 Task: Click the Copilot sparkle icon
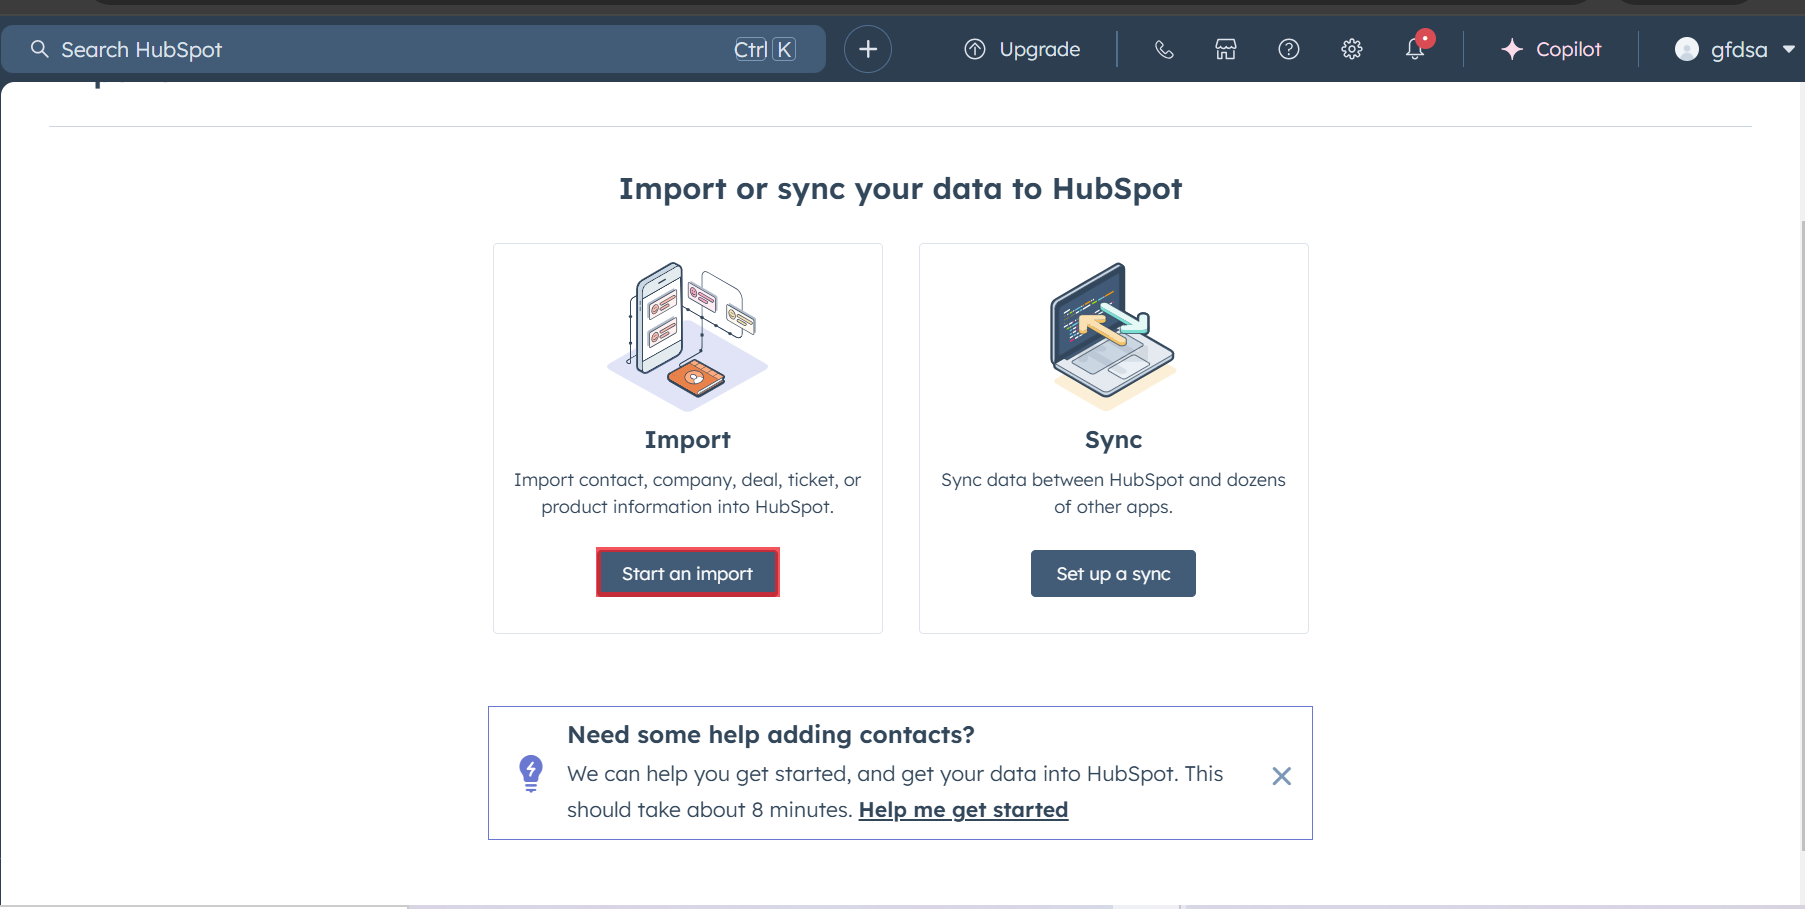pyautogui.click(x=1512, y=49)
